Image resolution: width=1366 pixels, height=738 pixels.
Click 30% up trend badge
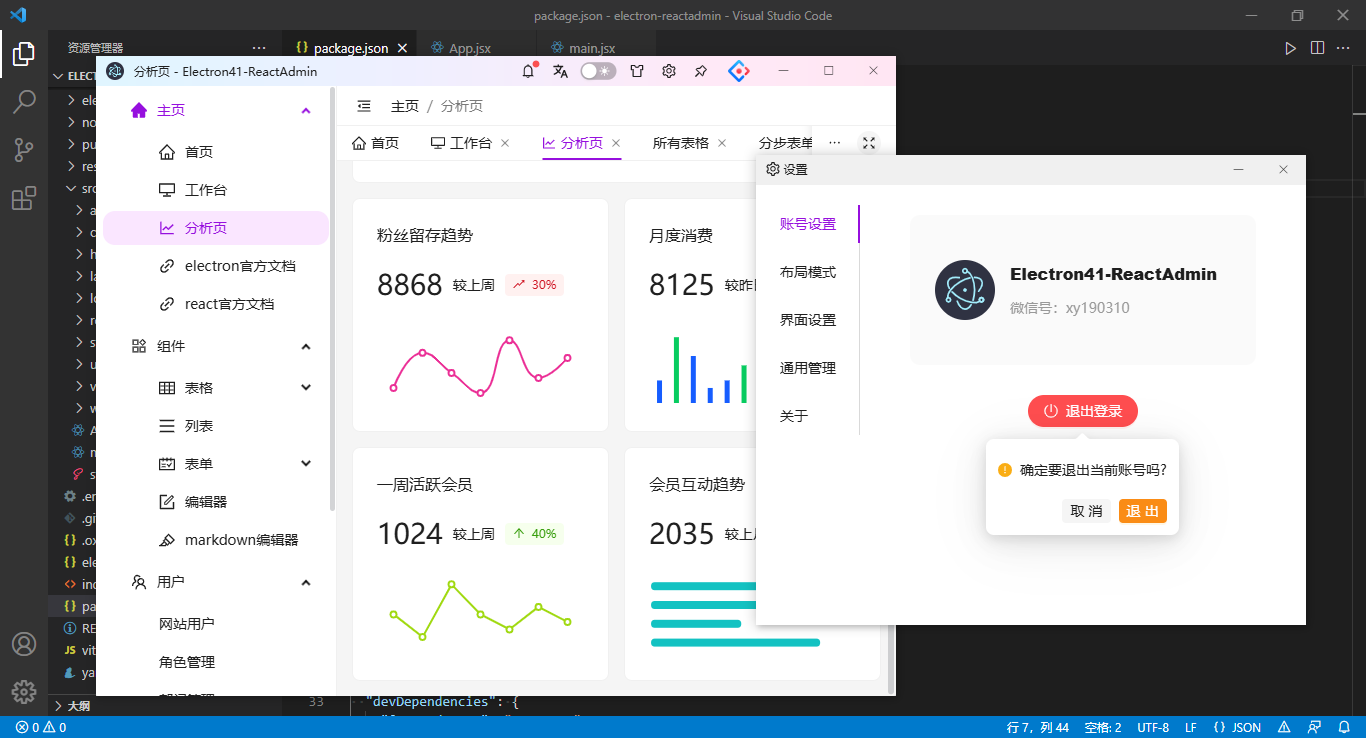click(534, 285)
